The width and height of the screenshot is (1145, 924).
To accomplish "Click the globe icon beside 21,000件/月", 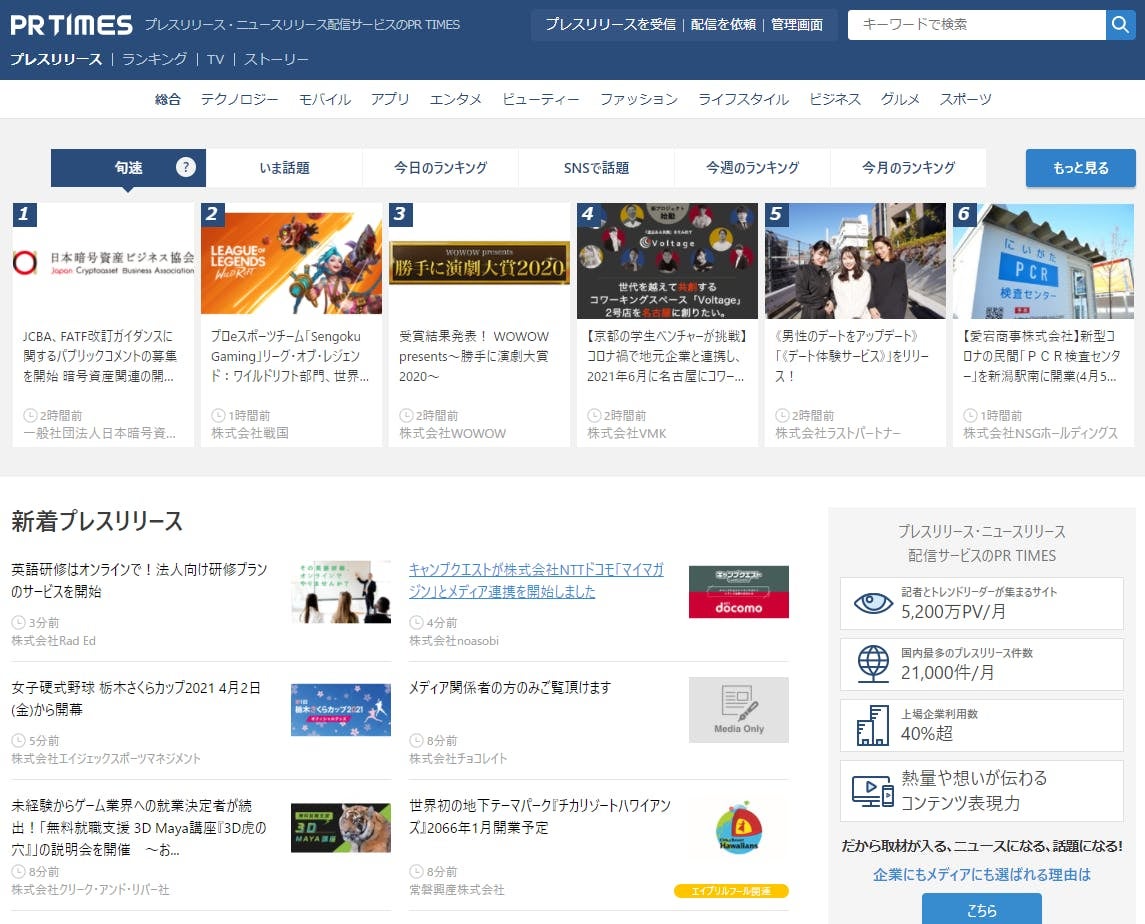I will pos(872,664).
